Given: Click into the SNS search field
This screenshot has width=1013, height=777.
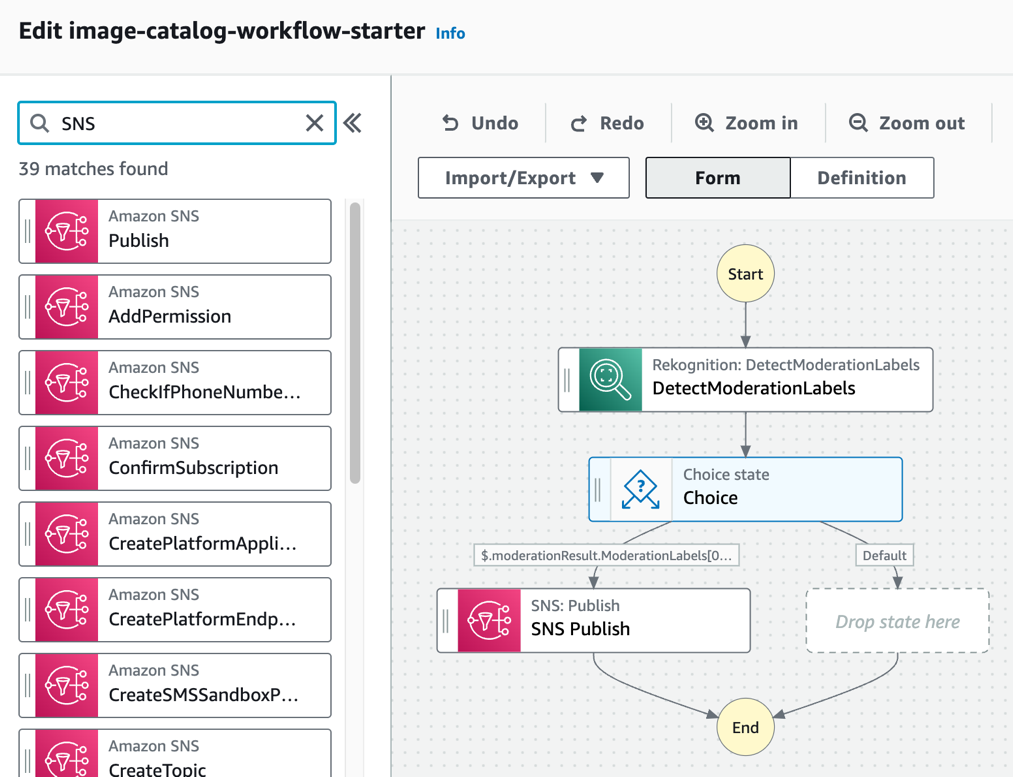Looking at the screenshot, I should pos(177,123).
